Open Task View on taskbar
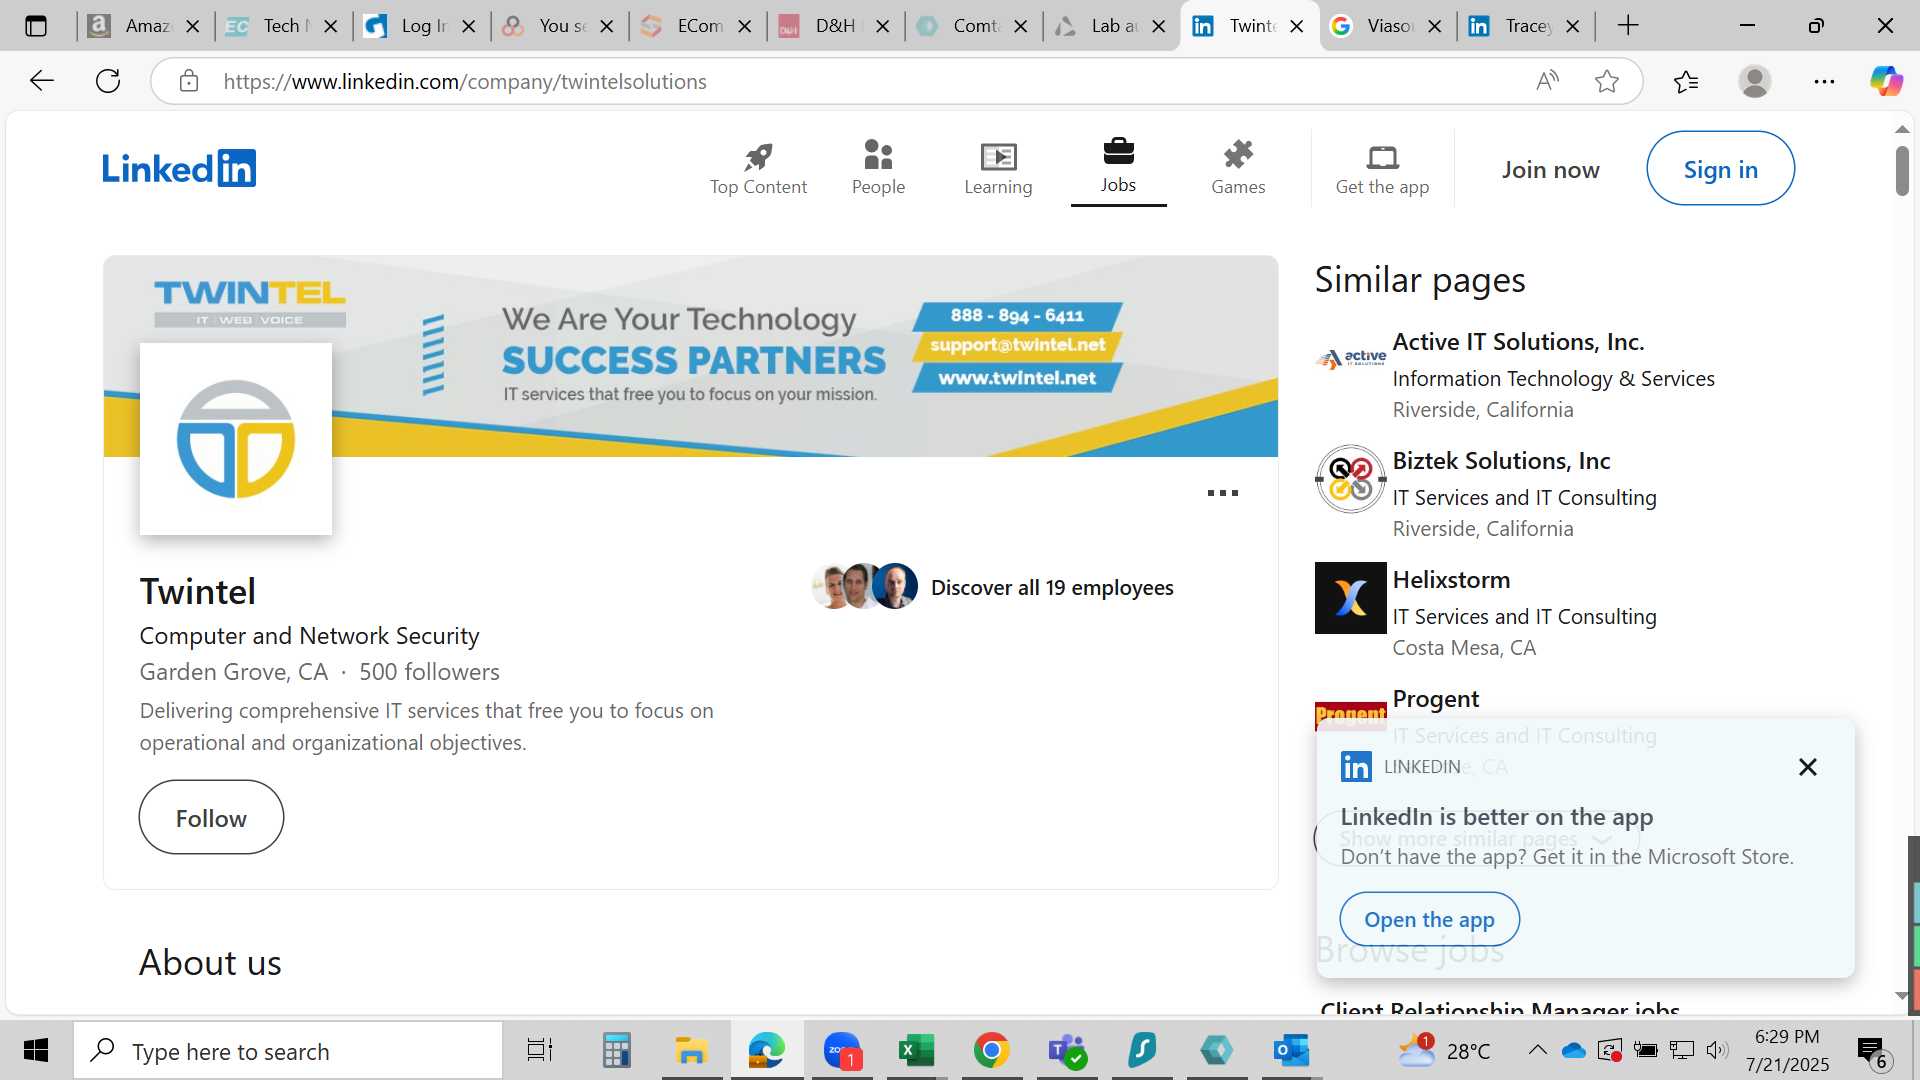The height and width of the screenshot is (1080, 1920). (540, 1051)
